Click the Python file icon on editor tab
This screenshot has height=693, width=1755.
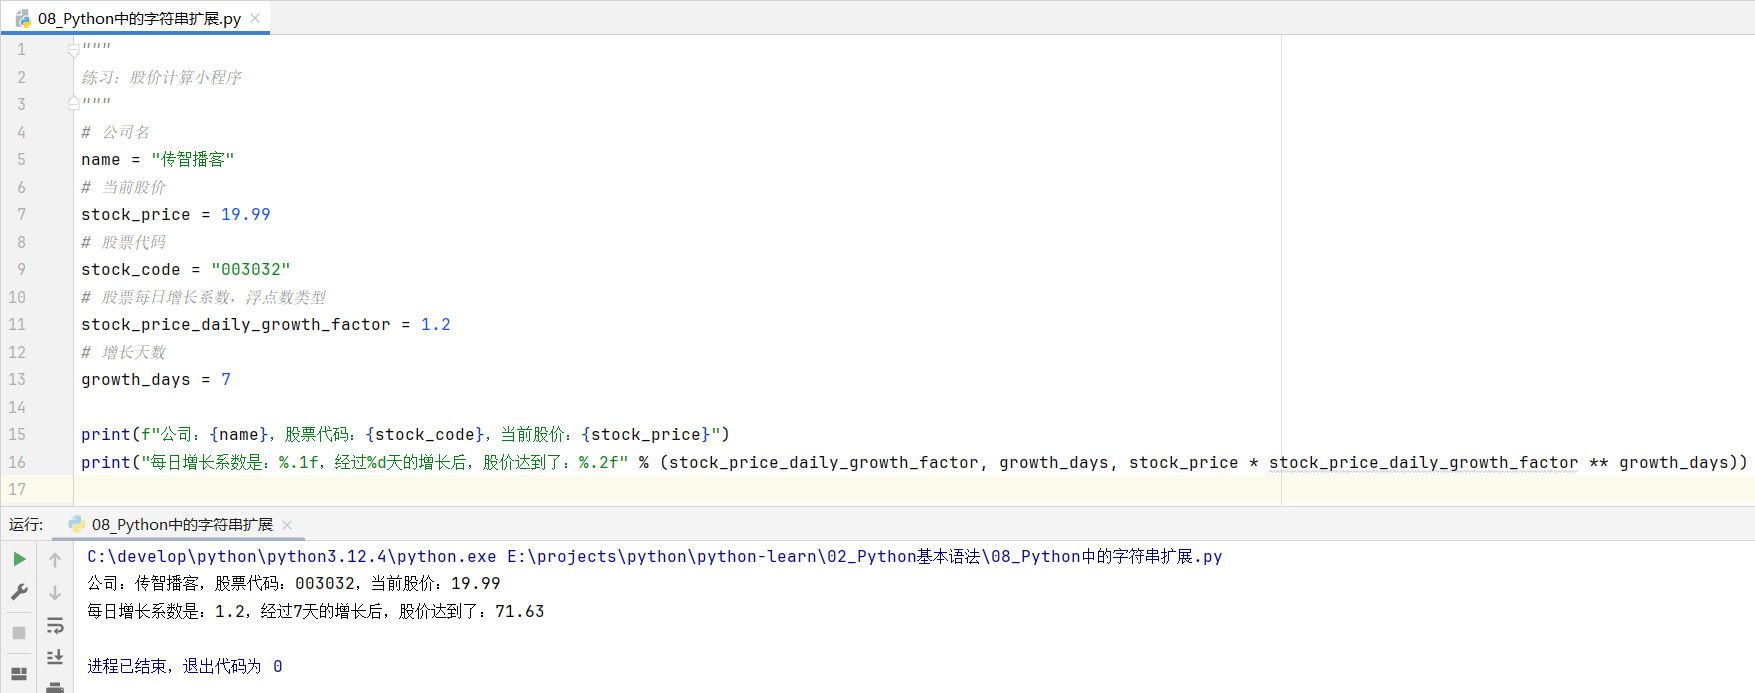point(23,18)
